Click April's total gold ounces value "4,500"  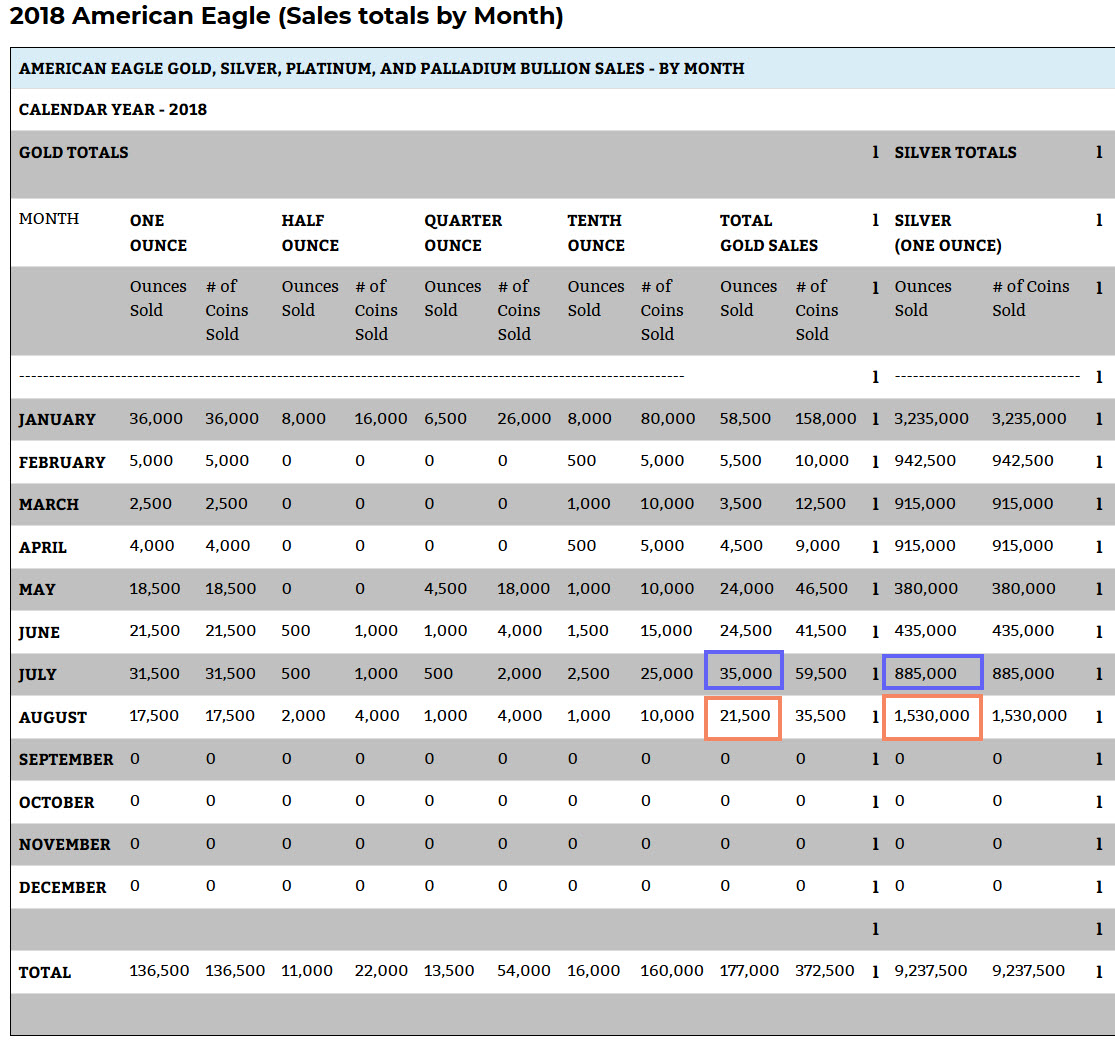click(x=741, y=546)
